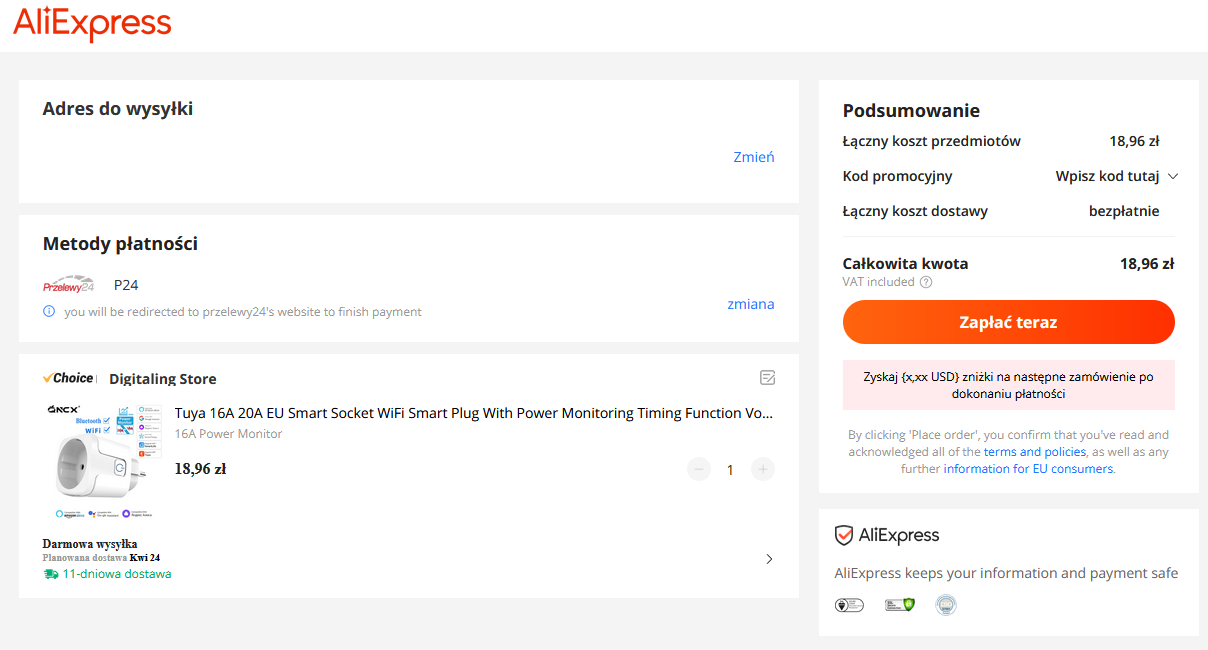The height and width of the screenshot is (650, 1208).
Task: Click the product price 18,96 zł
Action: coord(200,469)
